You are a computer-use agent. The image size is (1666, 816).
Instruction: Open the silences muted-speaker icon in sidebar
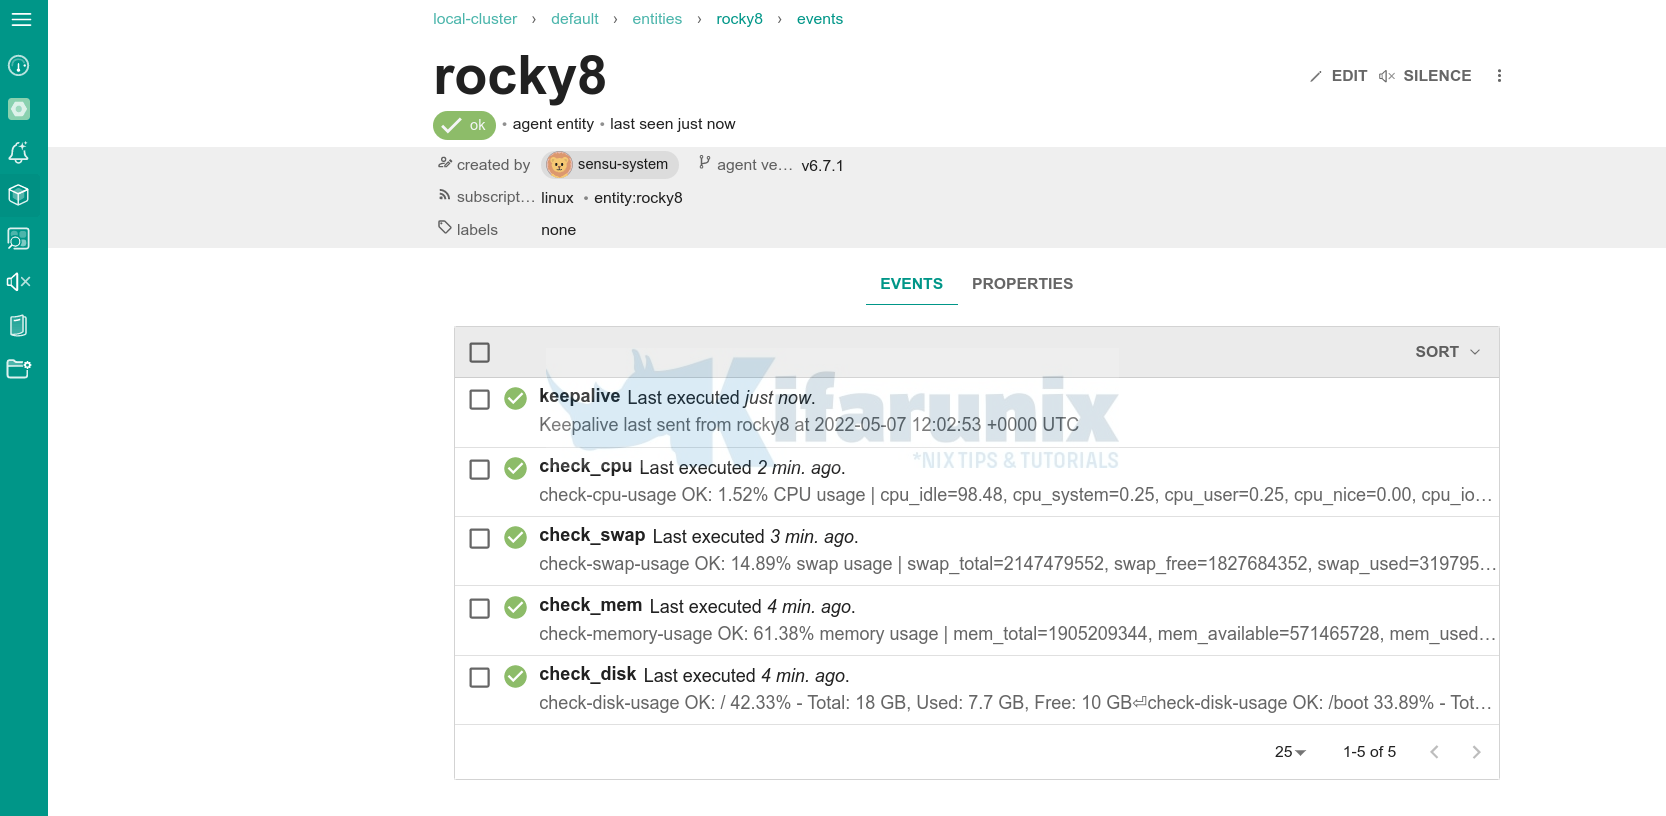(19, 282)
